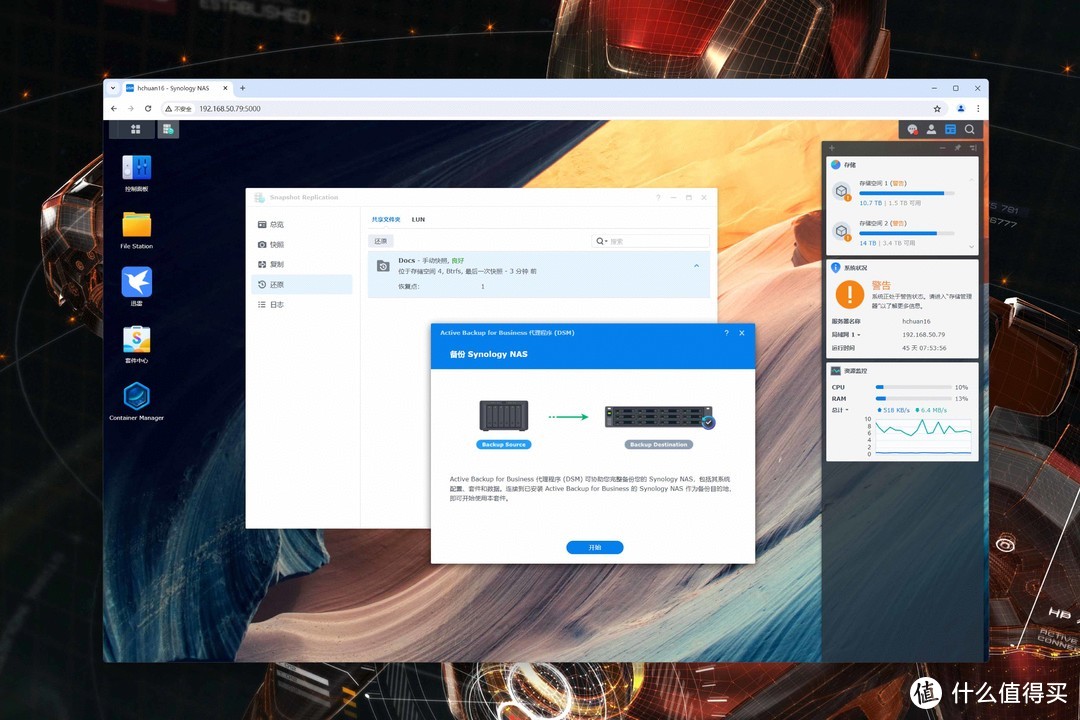Pin the widget panel with pushpin icon
This screenshot has width=1080, height=720.
click(x=957, y=148)
